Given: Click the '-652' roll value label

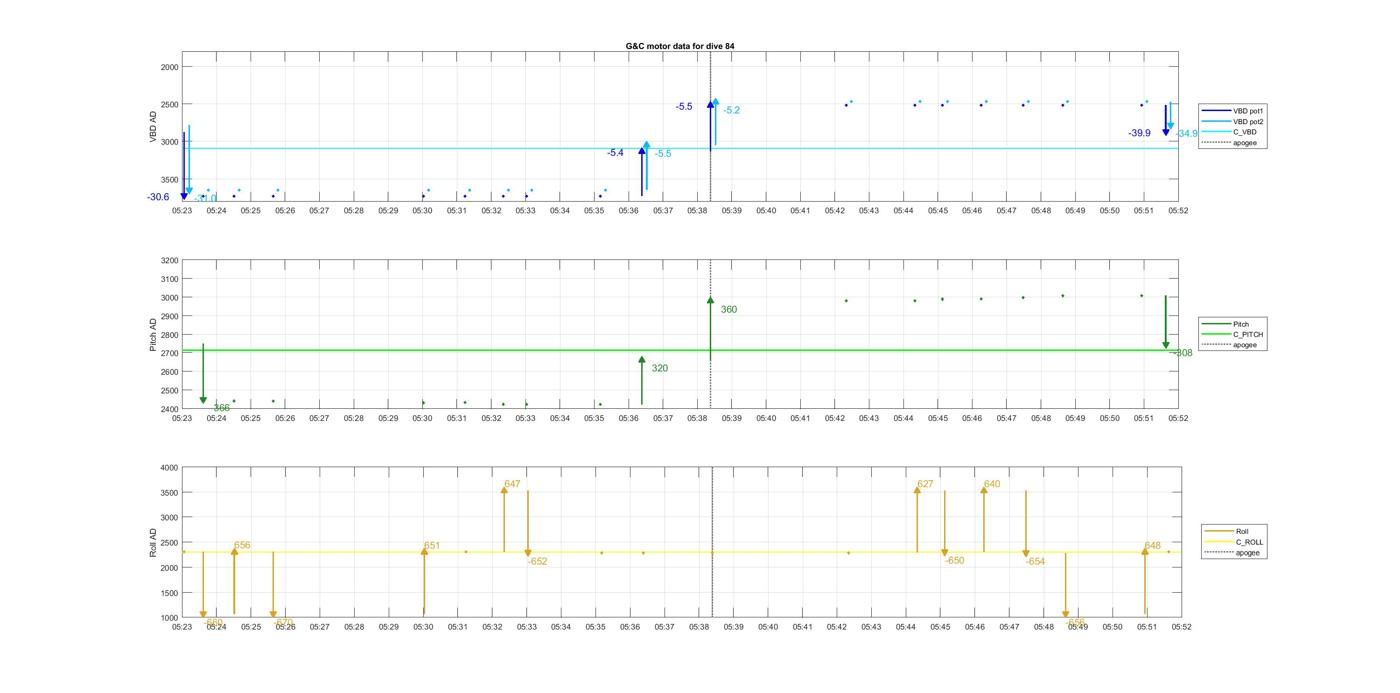Looking at the screenshot, I should pos(538,562).
